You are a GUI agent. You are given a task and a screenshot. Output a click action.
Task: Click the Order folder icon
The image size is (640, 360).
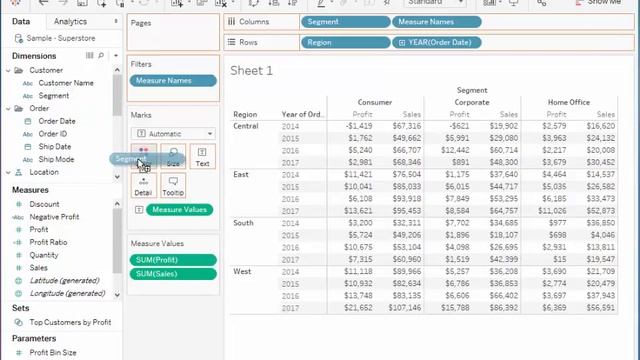pos(18,109)
